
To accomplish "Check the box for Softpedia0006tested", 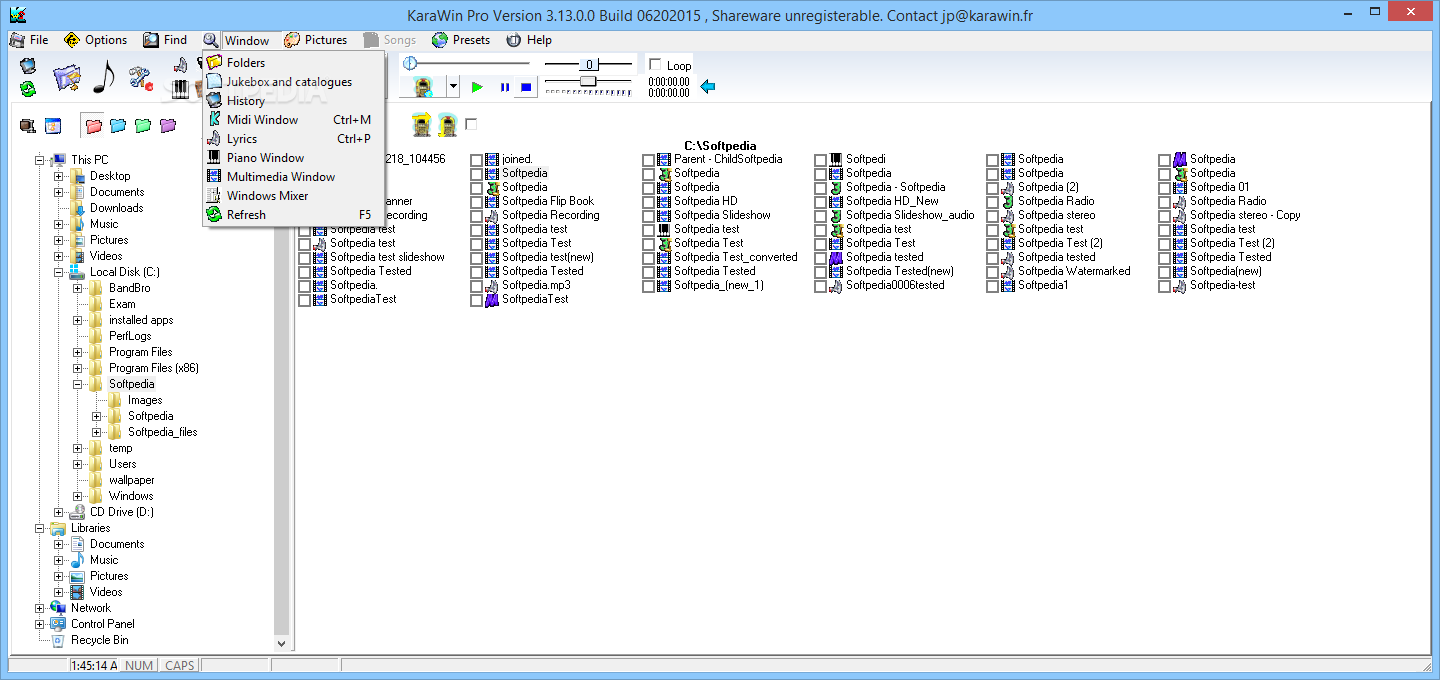I will coord(820,286).
